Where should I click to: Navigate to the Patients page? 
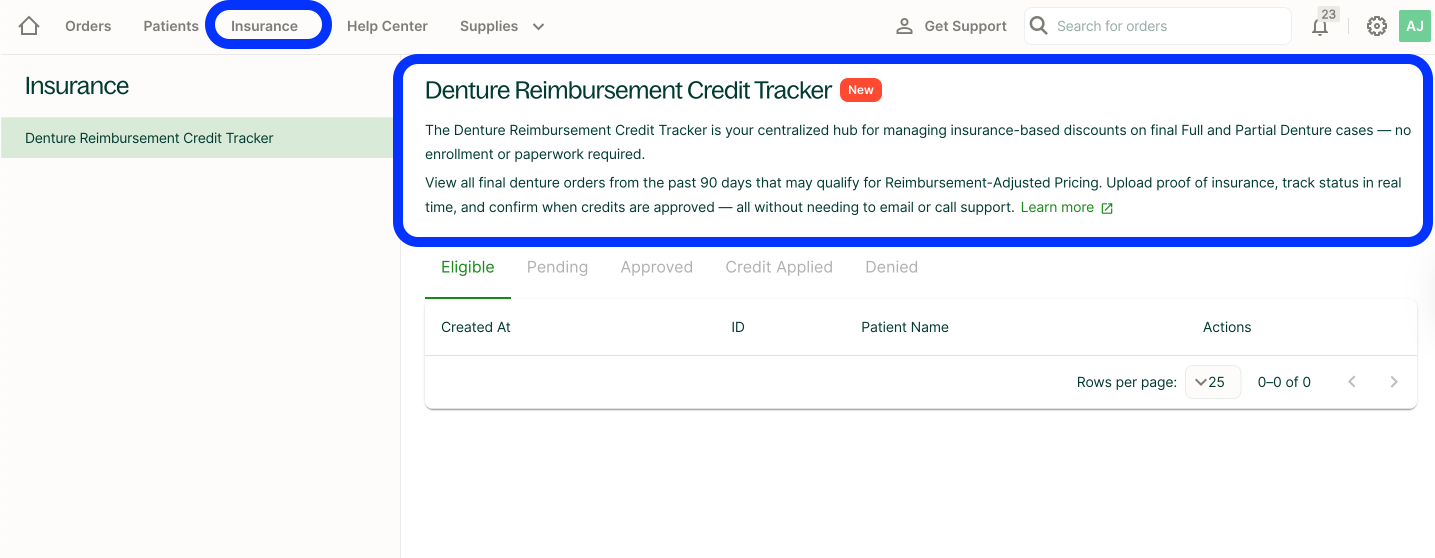coord(171,26)
